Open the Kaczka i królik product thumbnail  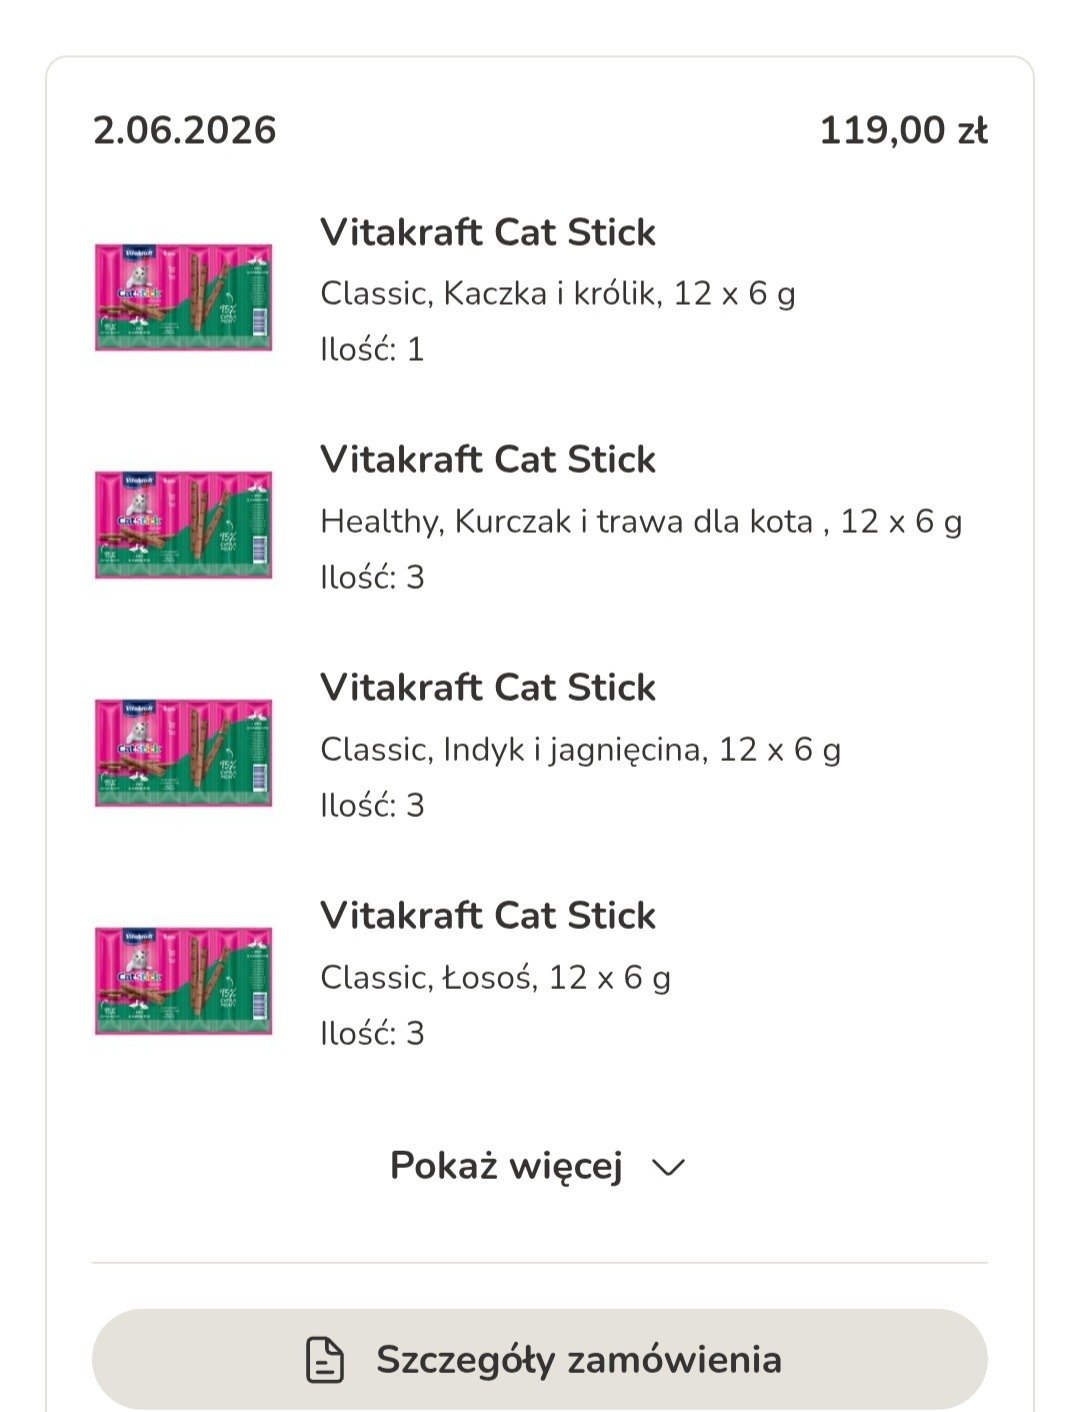[184, 296]
